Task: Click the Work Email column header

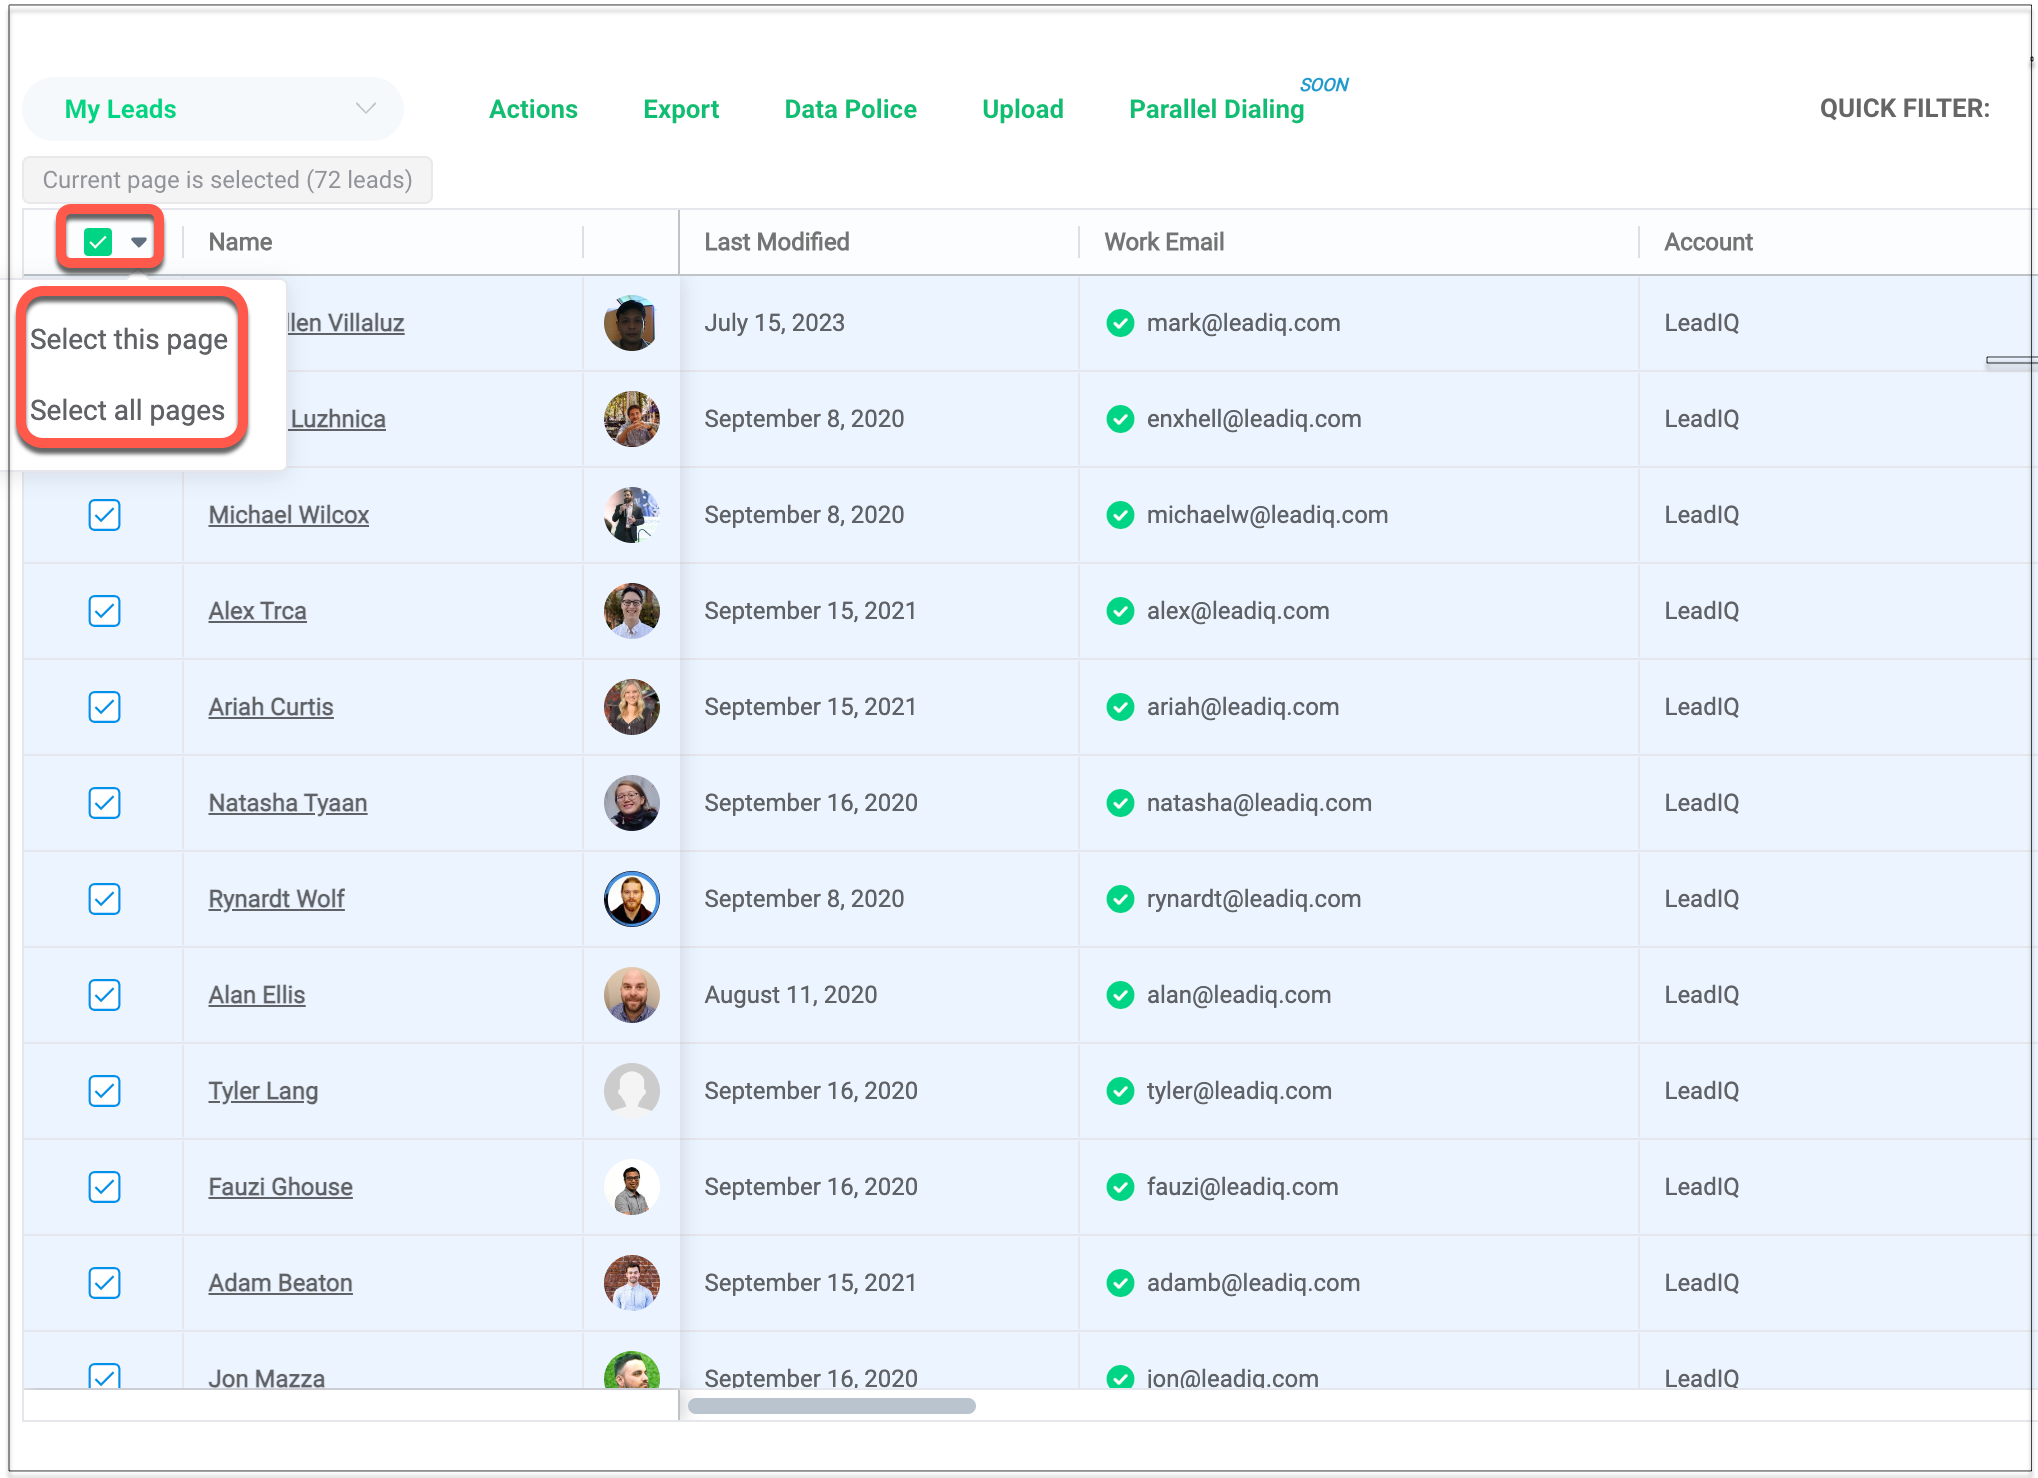Action: pos(1163,242)
